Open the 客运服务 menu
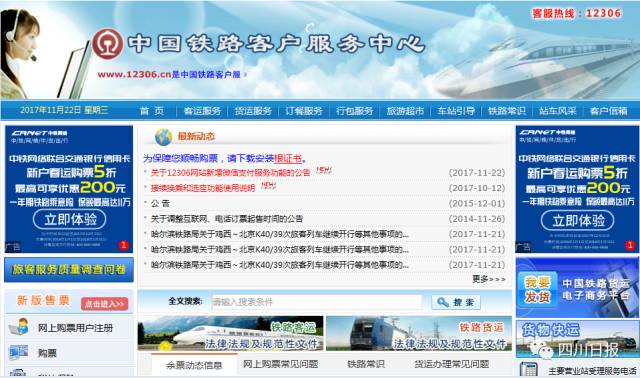 (x=202, y=111)
